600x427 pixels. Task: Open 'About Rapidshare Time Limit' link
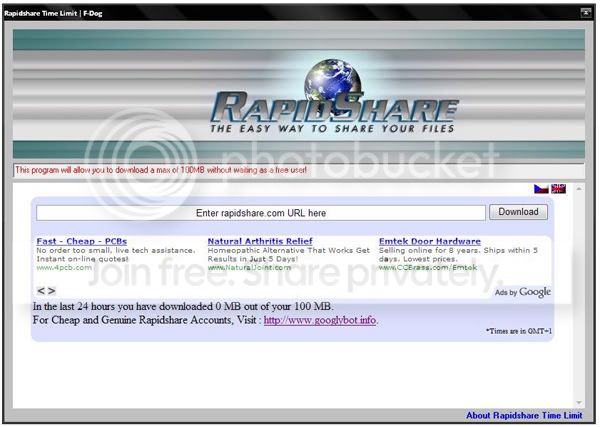pyautogui.click(x=524, y=415)
